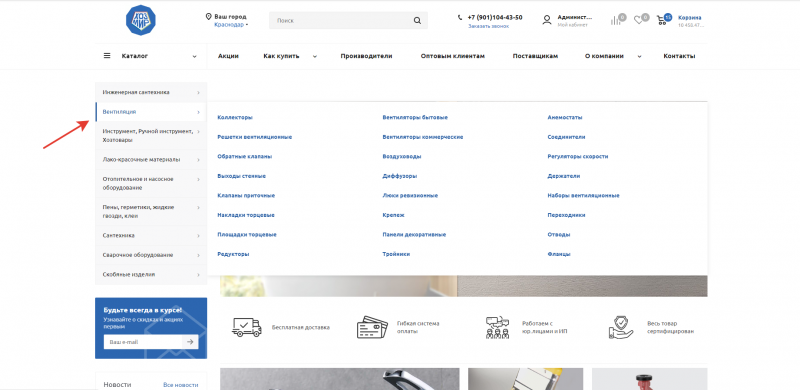800x390 pixels.
Task: Open the Оптовым клиентам menu item
Action: pos(453,56)
